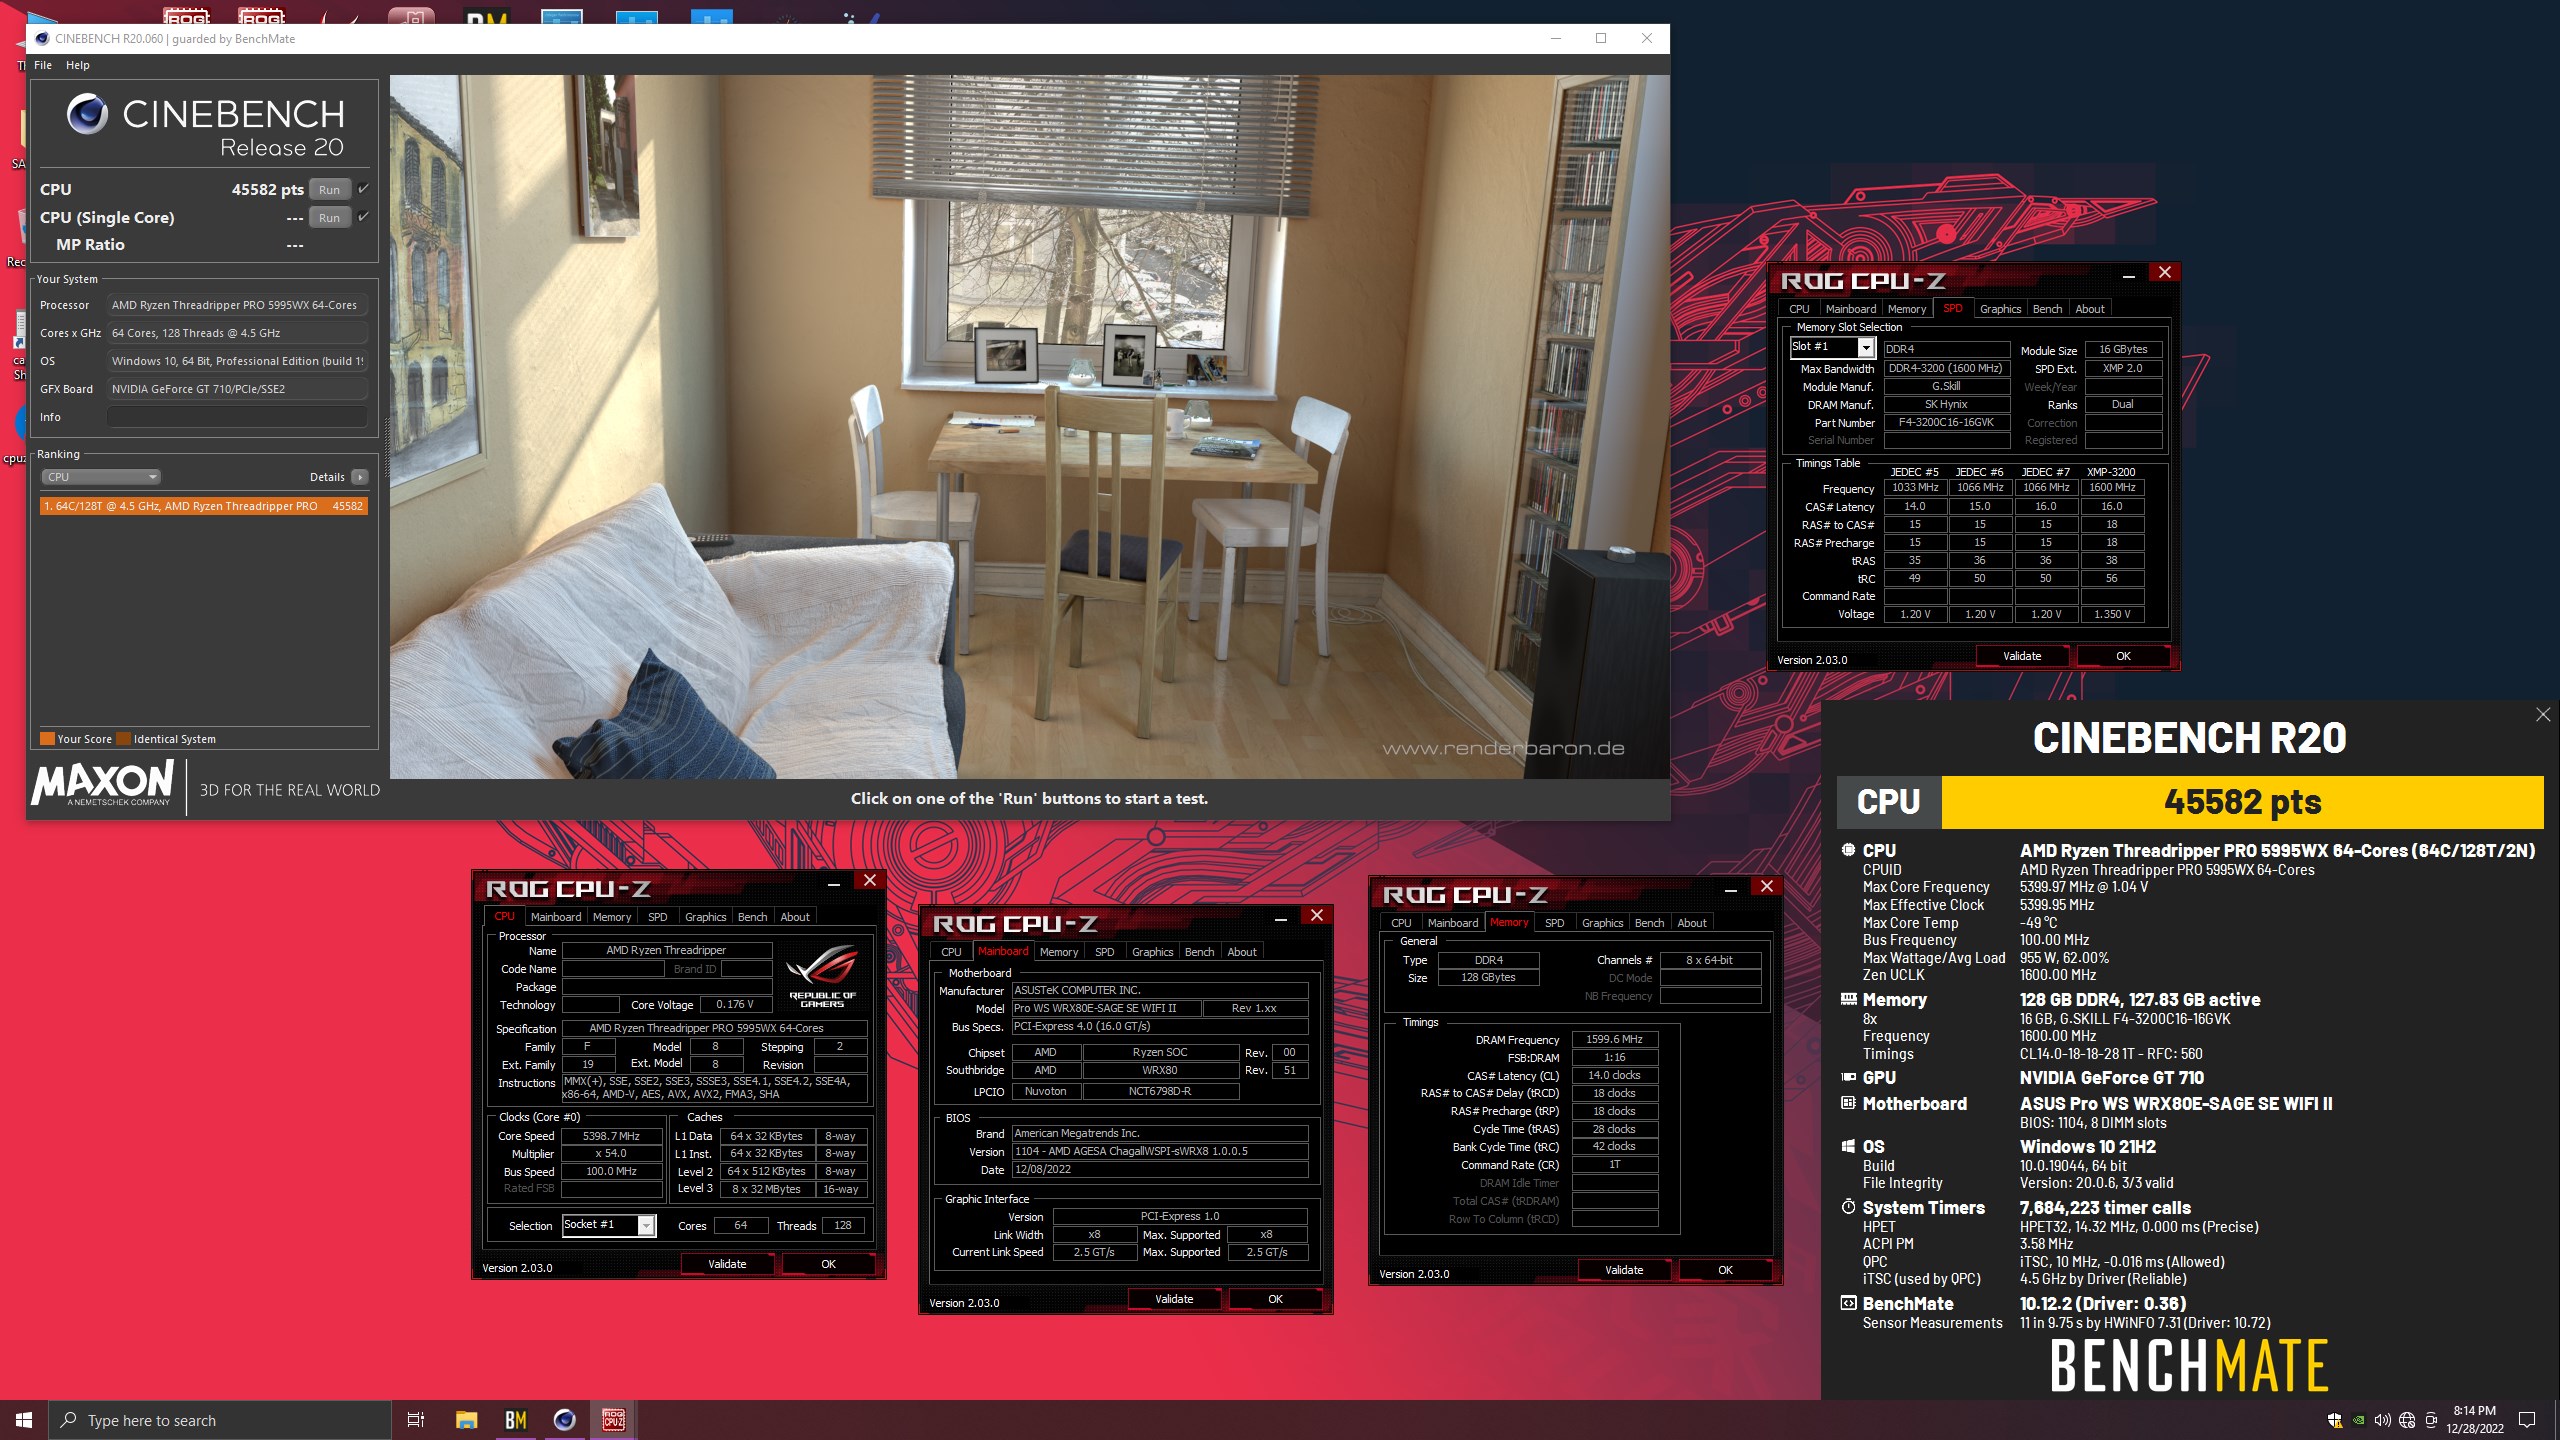2560x1440 pixels.
Task: Click the System Timers icon in BenchMate panel
Action: pyautogui.click(x=1848, y=1207)
